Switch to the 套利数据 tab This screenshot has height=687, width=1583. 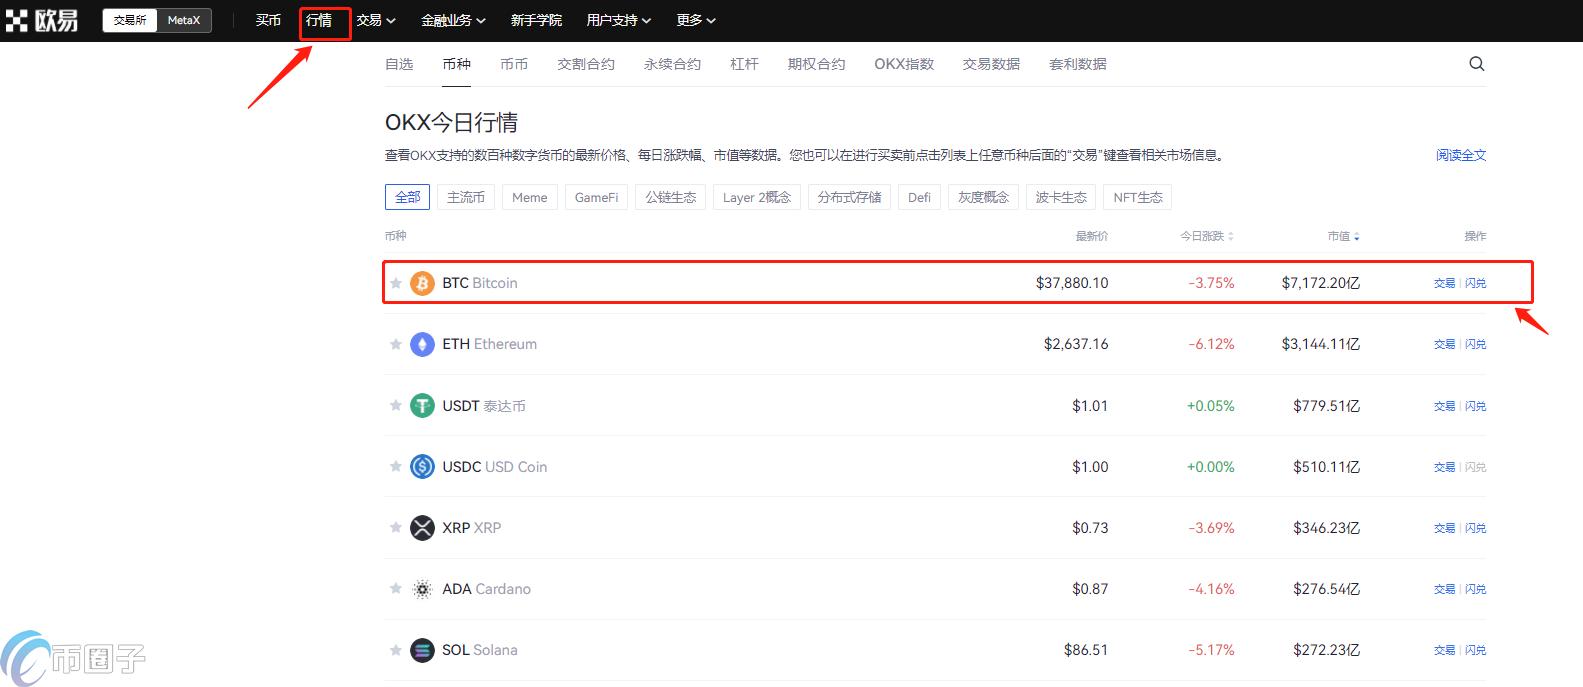click(1078, 64)
